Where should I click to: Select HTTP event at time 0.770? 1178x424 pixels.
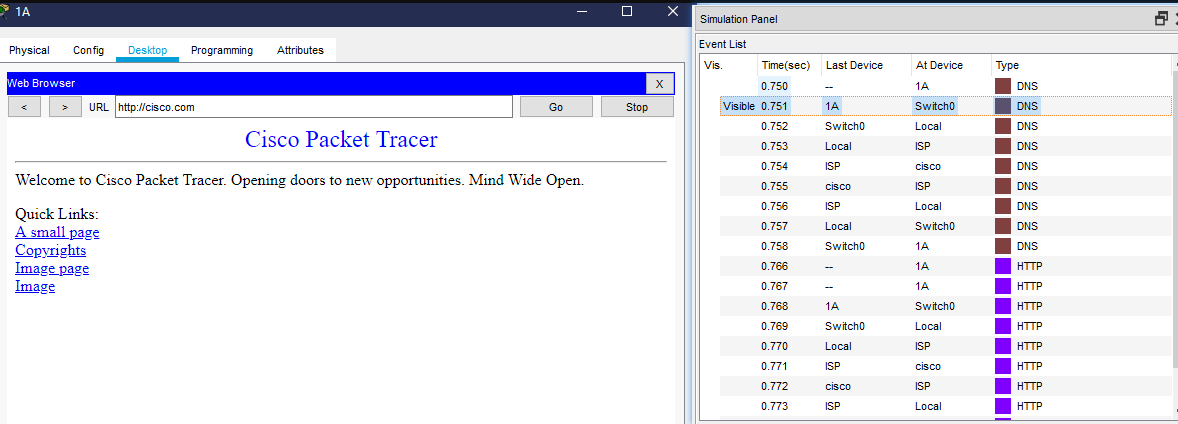coord(945,346)
